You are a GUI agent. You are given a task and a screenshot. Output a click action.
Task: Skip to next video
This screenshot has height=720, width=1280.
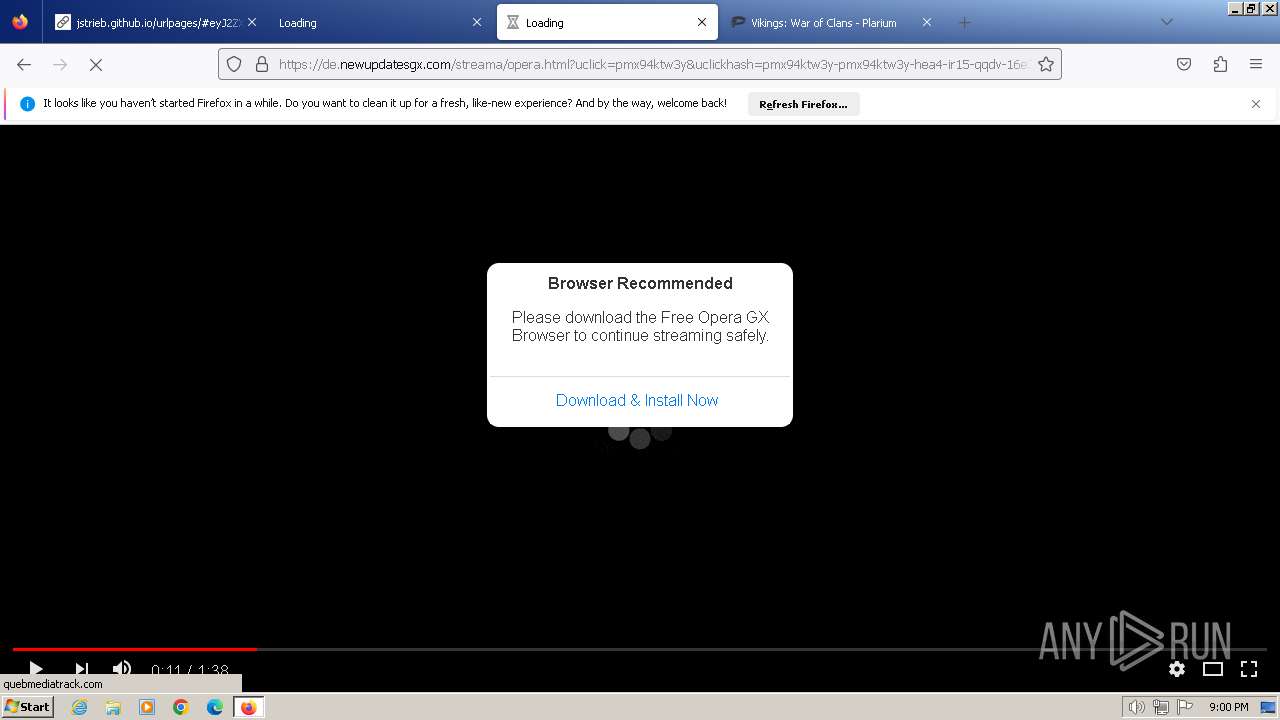81,669
